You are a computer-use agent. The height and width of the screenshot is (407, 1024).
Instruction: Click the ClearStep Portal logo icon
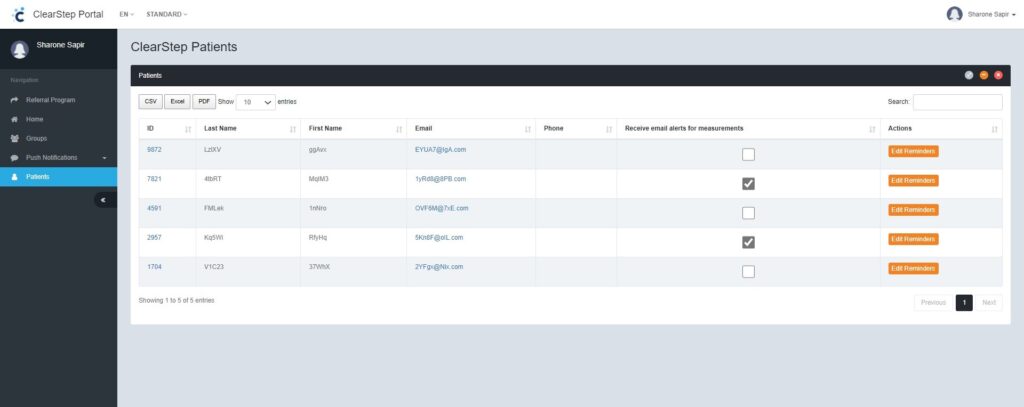click(x=18, y=14)
